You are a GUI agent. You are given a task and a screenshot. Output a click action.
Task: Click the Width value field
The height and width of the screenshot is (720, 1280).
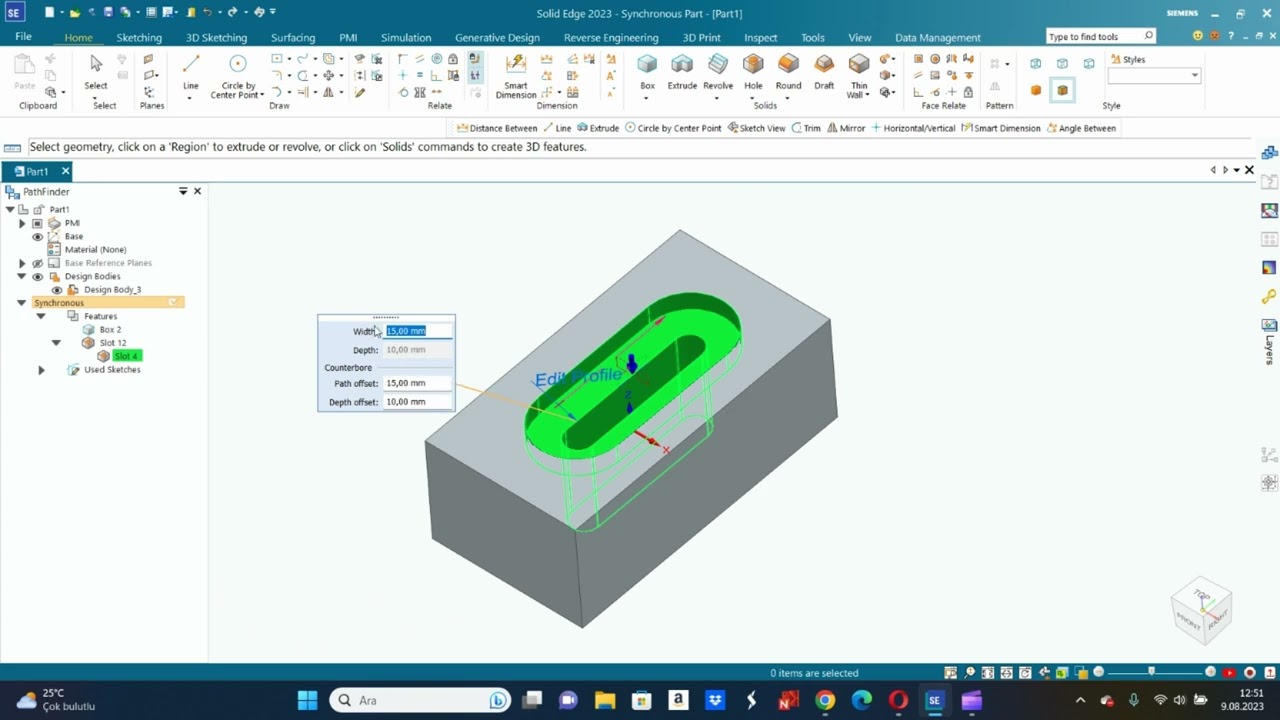[418, 331]
